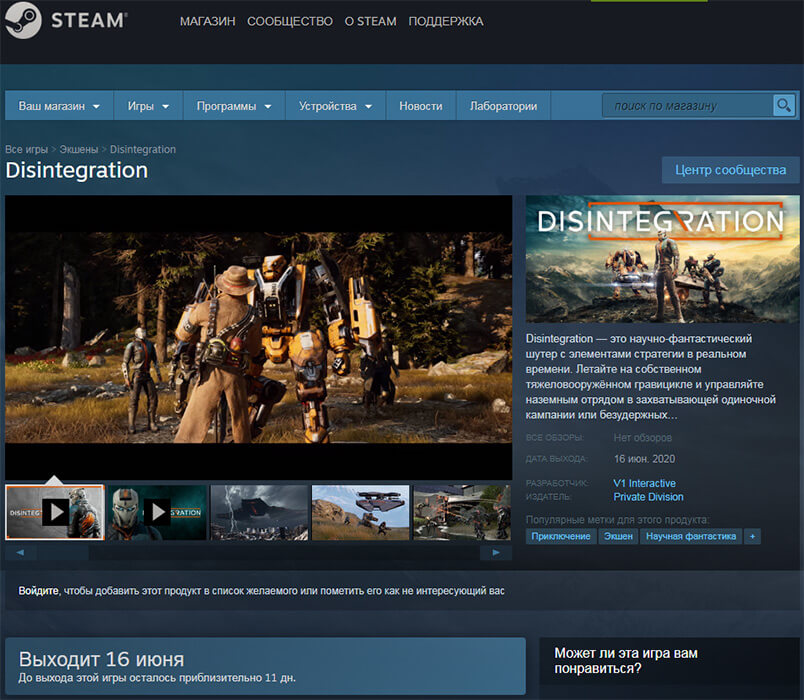Click the main video player area
Viewport: 804px width, 700px height.
coord(258,337)
